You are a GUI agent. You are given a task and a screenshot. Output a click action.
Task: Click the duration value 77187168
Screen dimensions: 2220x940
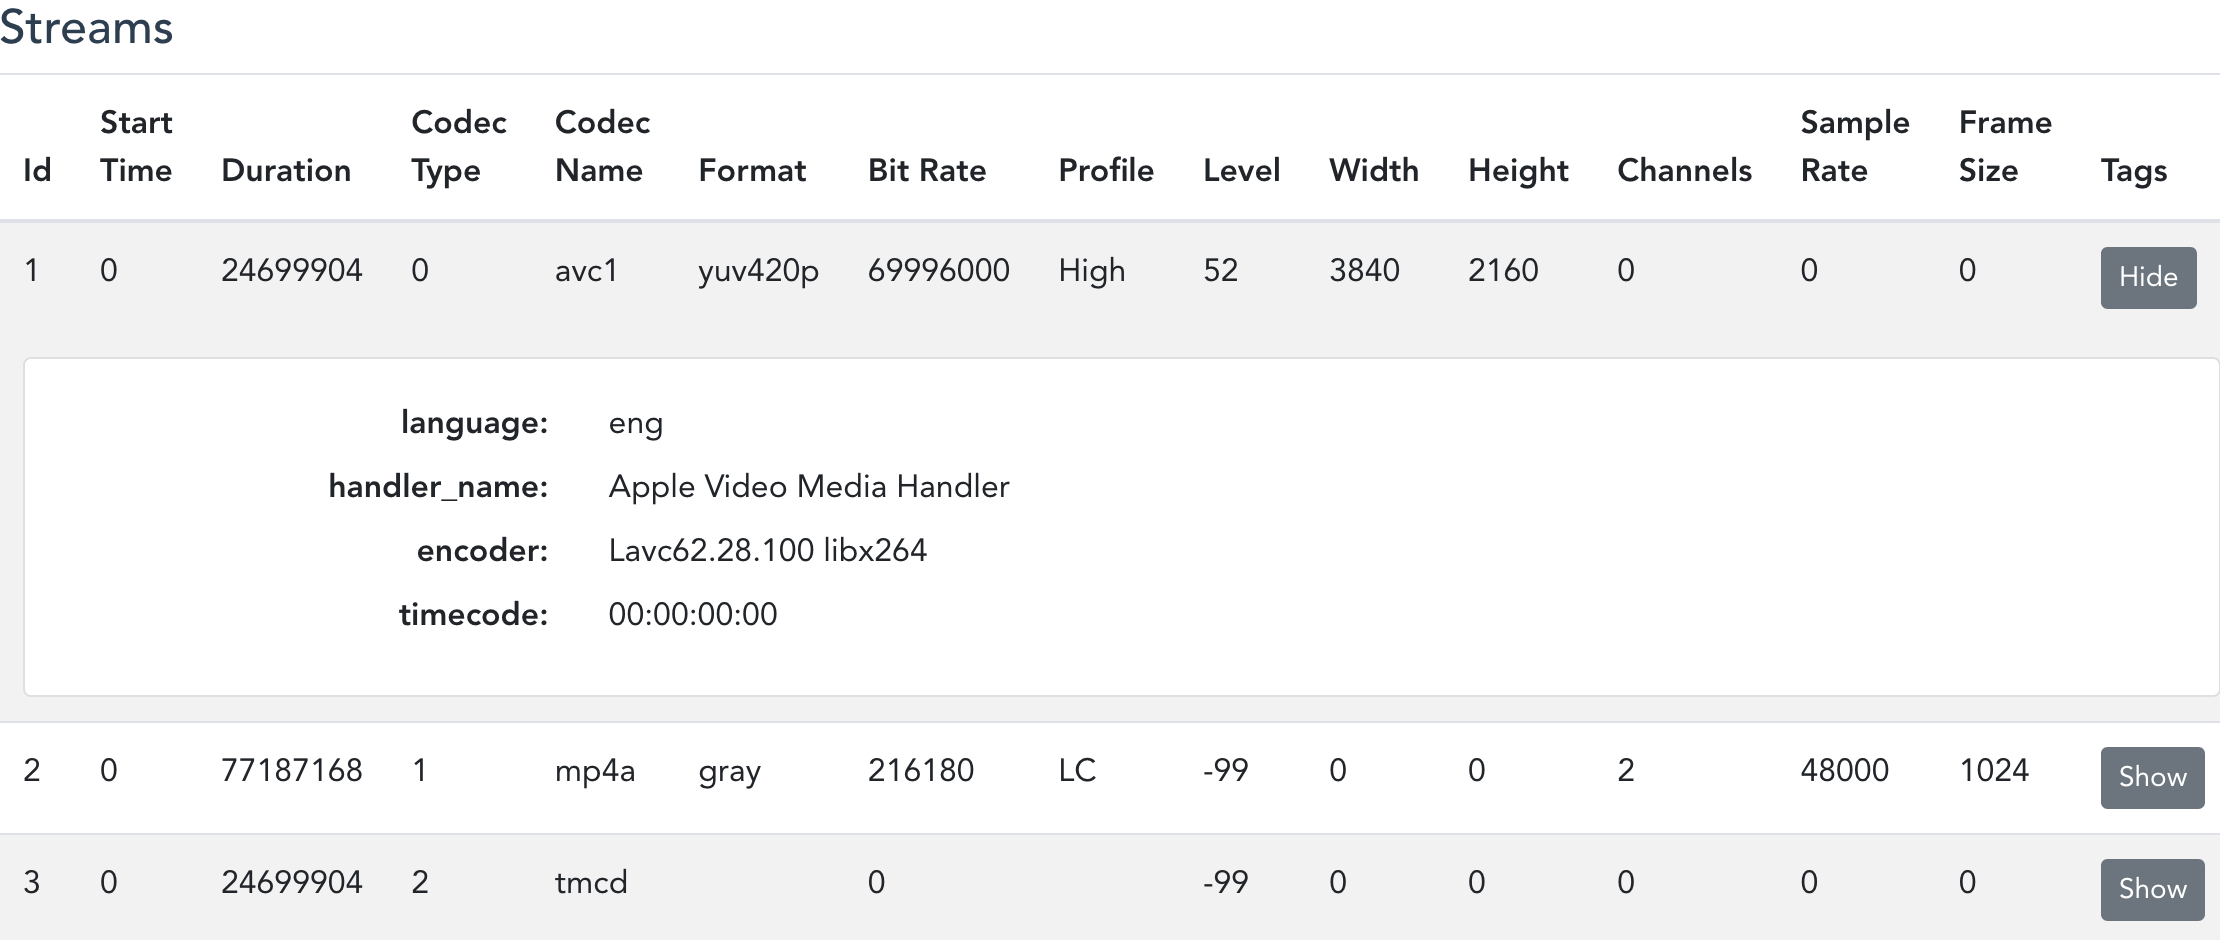coord(291,770)
